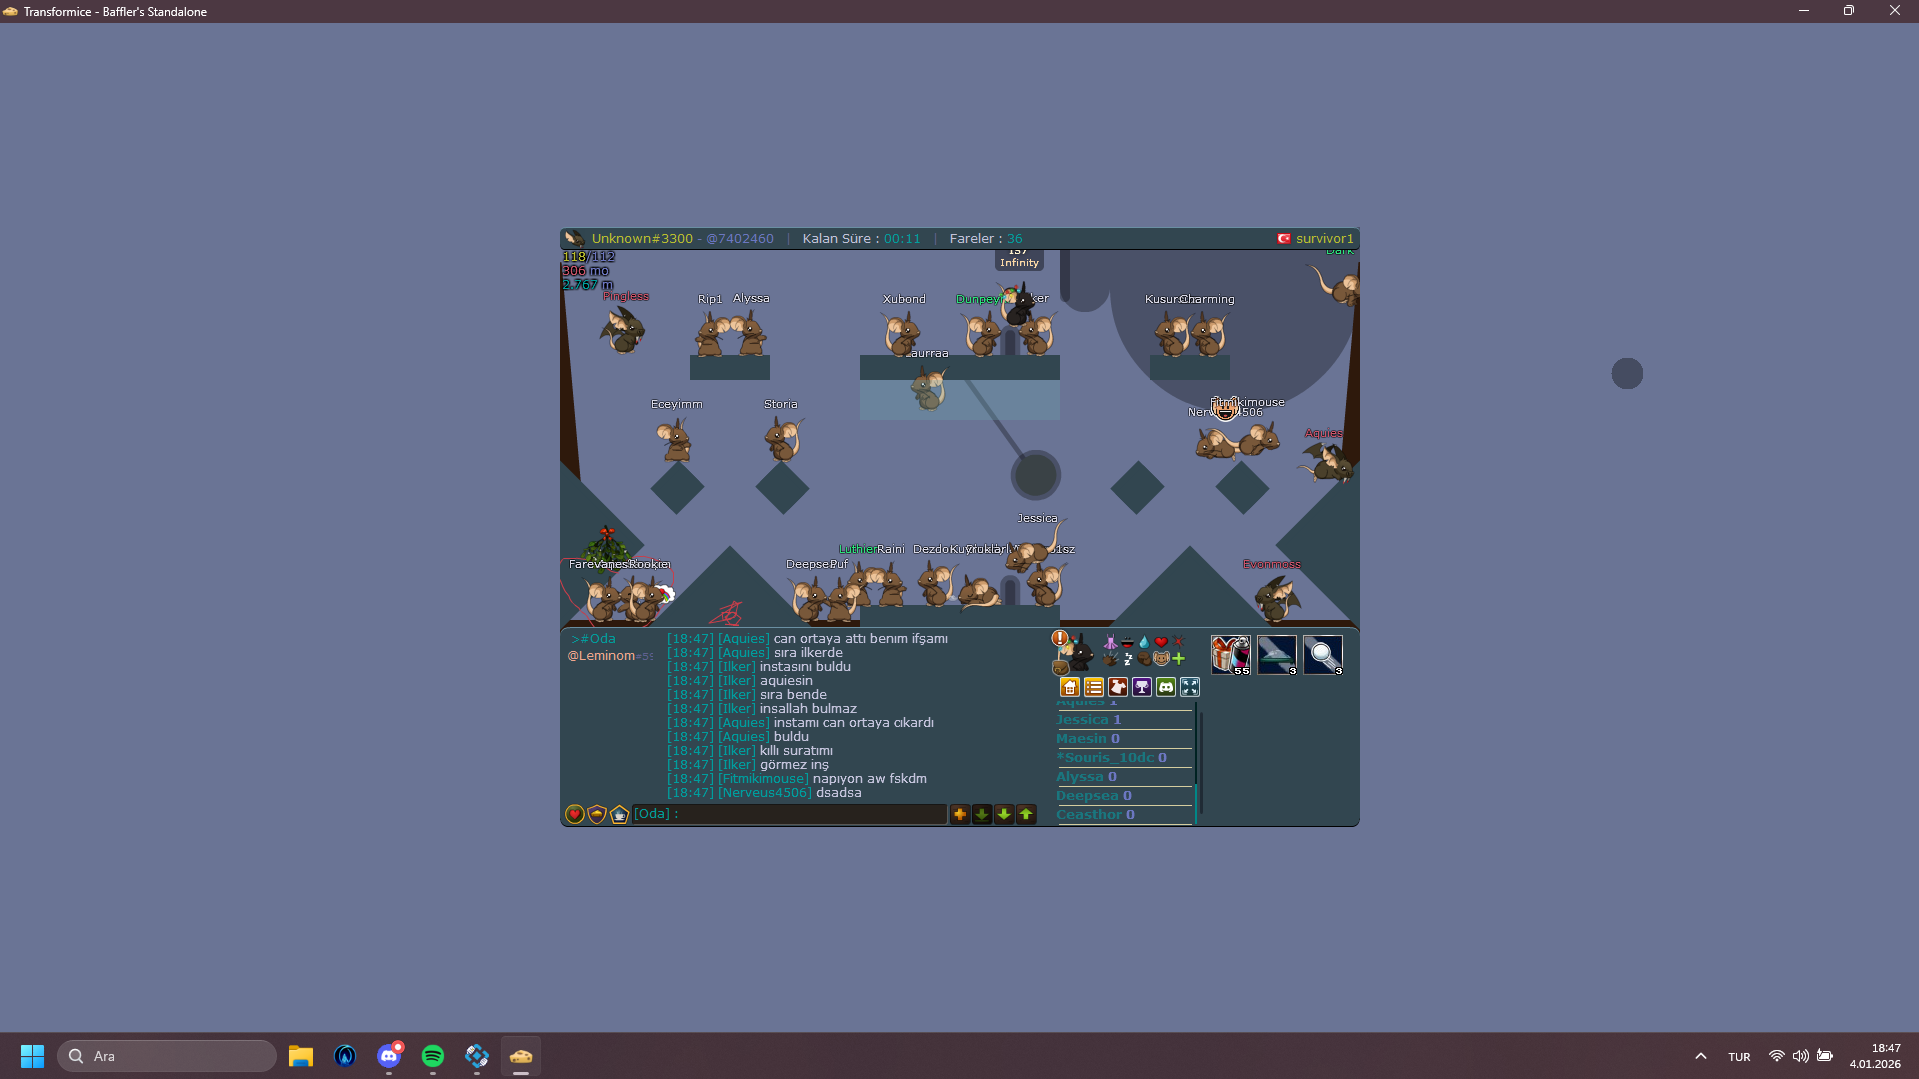Screen dimensions: 1919x1079
Task: Click [Fitmikimouse] name in chat
Action: (x=763, y=779)
